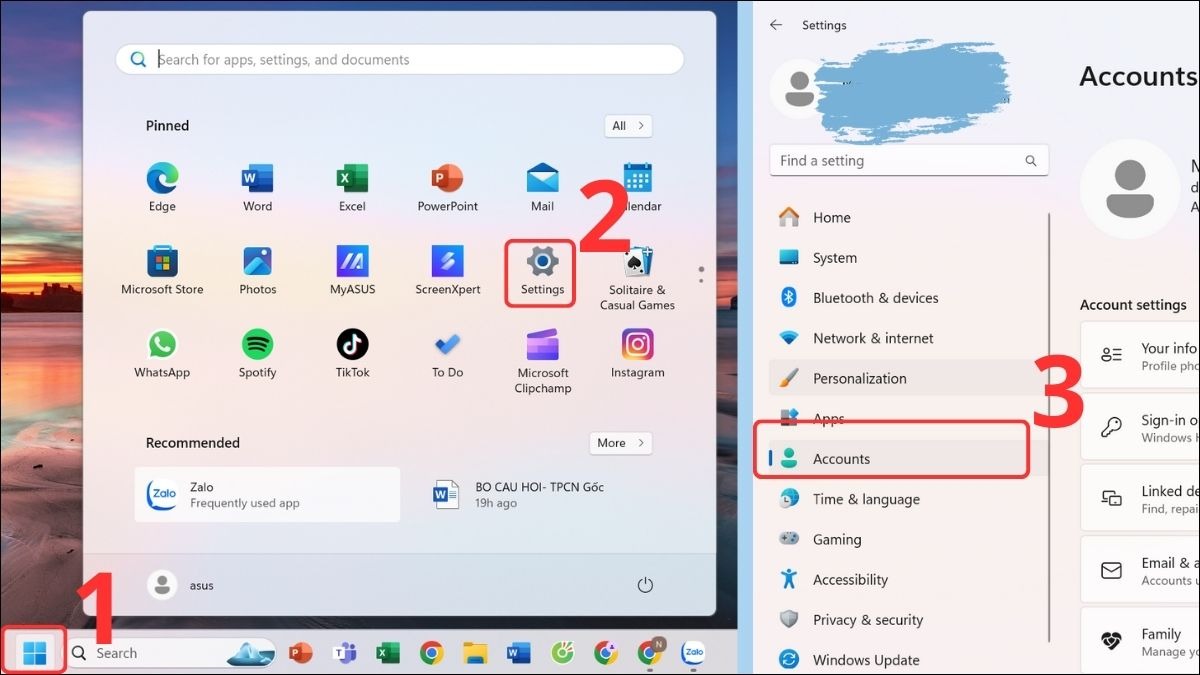Click the magnifier icon in Find a setting
Screen dimensions: 1200x675
[x=1031, y=160]
